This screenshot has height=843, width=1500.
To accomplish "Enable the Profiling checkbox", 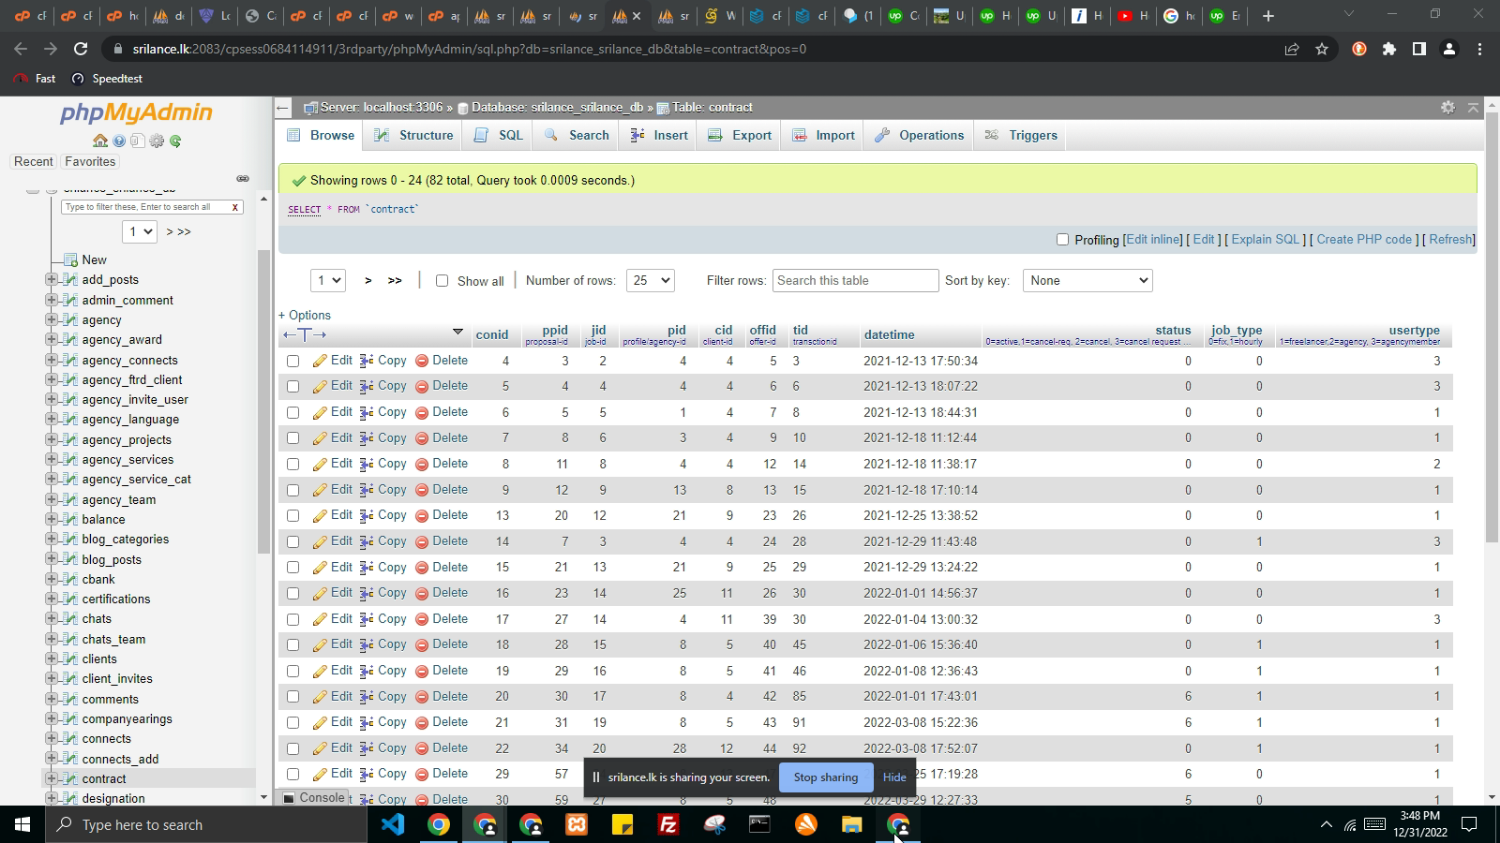I will pyautogui.click(x=1063, y=240).
